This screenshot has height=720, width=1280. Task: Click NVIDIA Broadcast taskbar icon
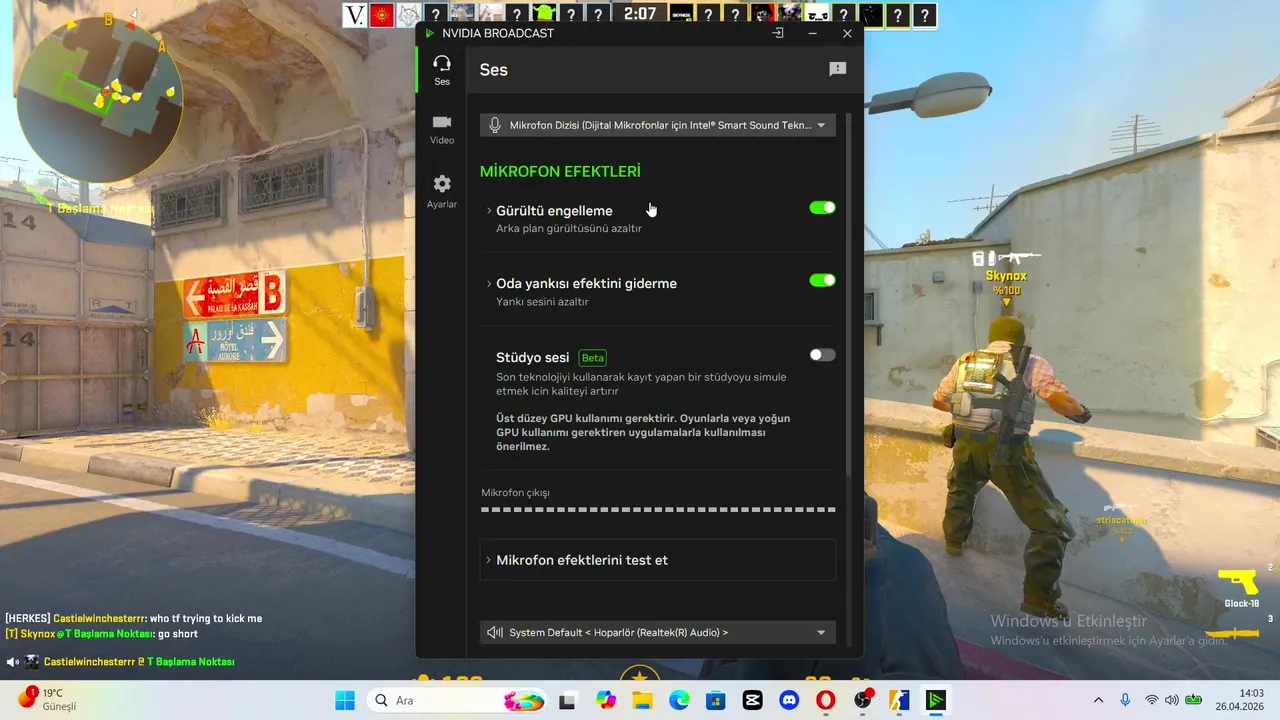point(937,700)
